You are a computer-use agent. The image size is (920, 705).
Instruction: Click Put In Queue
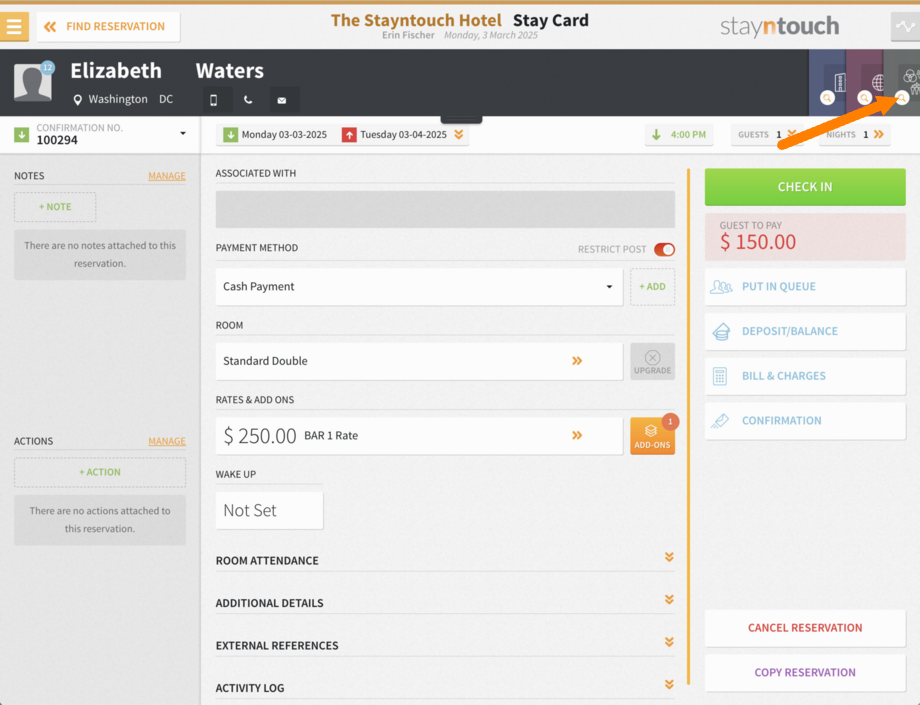tap(805, 287)
